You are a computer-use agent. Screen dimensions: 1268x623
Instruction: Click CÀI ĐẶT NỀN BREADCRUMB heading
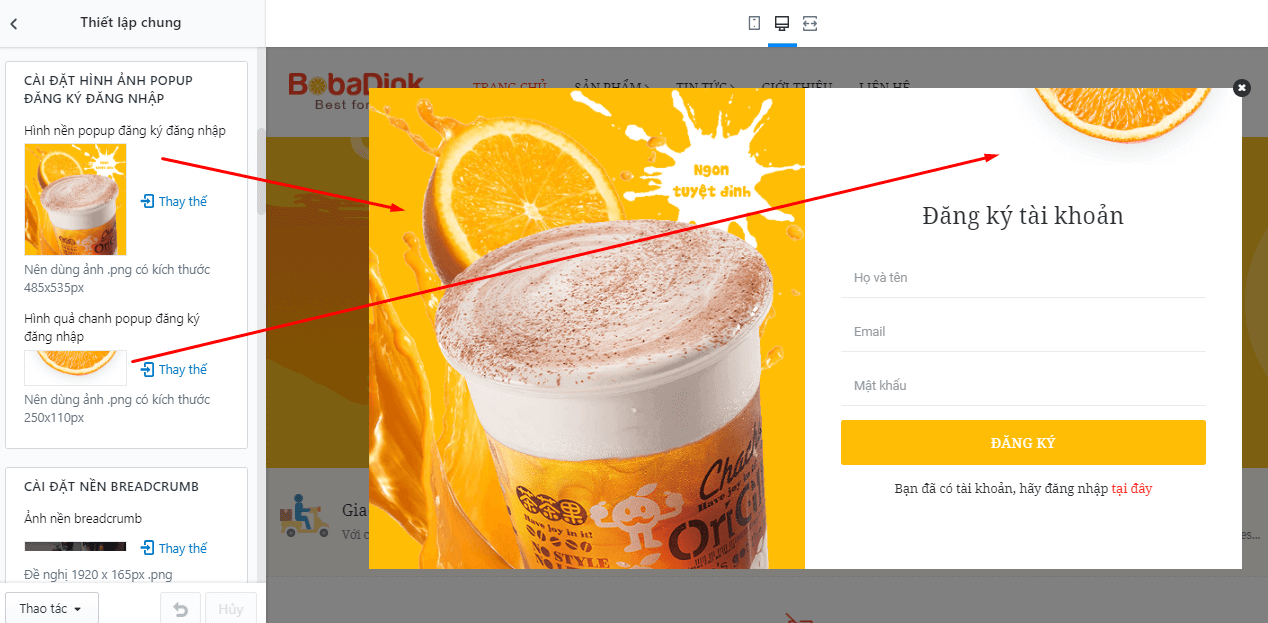coord(111,486)
